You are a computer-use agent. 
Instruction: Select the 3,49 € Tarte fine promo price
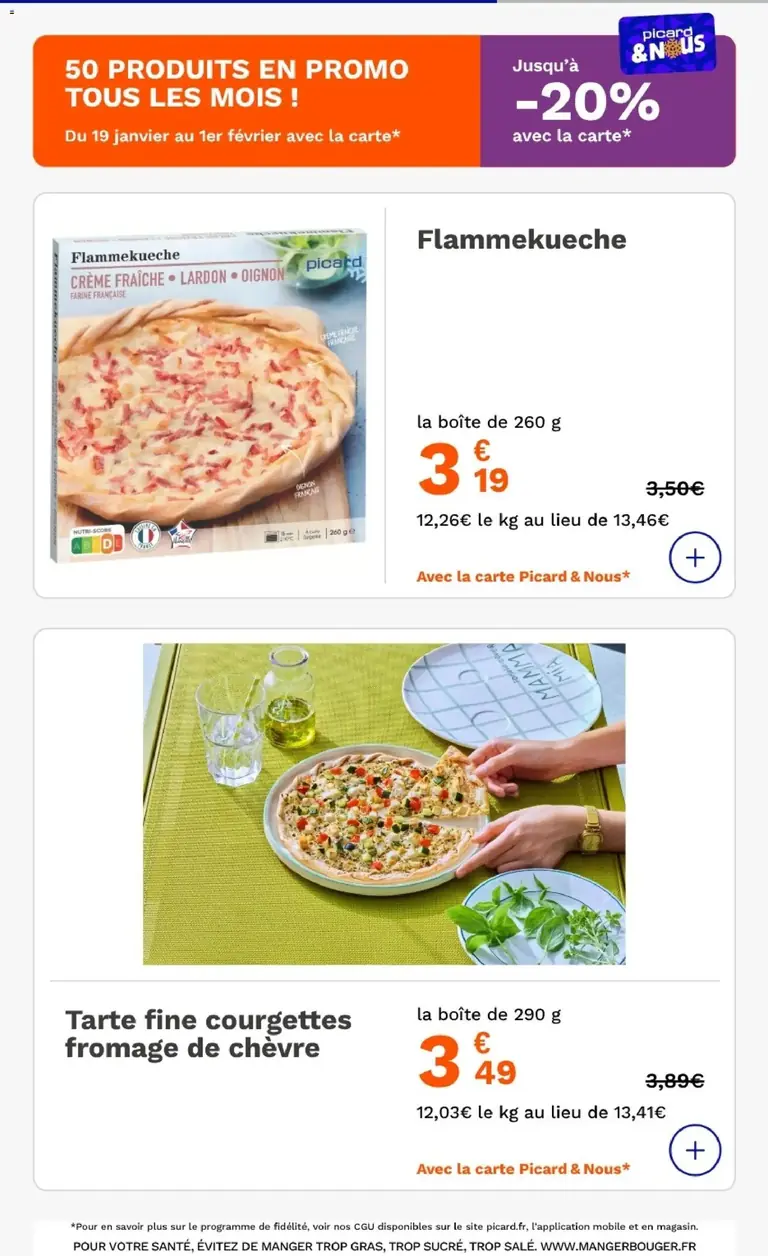[x=466, y=1061]
